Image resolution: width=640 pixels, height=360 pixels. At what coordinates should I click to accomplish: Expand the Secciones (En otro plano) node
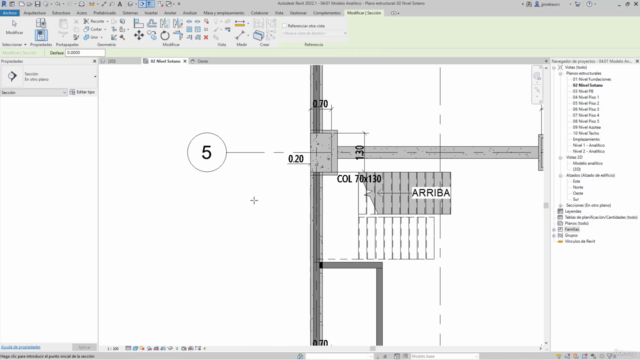pyautogui.click(x=560, y=205)
